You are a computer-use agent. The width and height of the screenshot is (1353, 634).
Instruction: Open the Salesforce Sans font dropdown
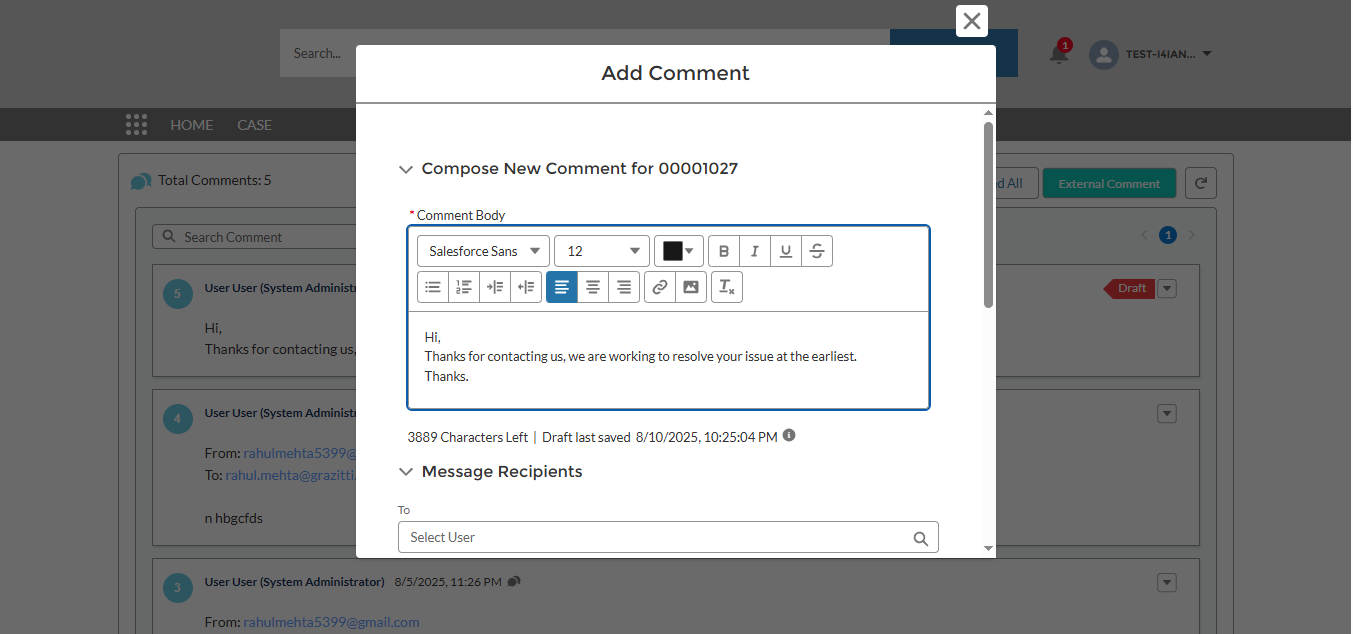coord(483,251)
